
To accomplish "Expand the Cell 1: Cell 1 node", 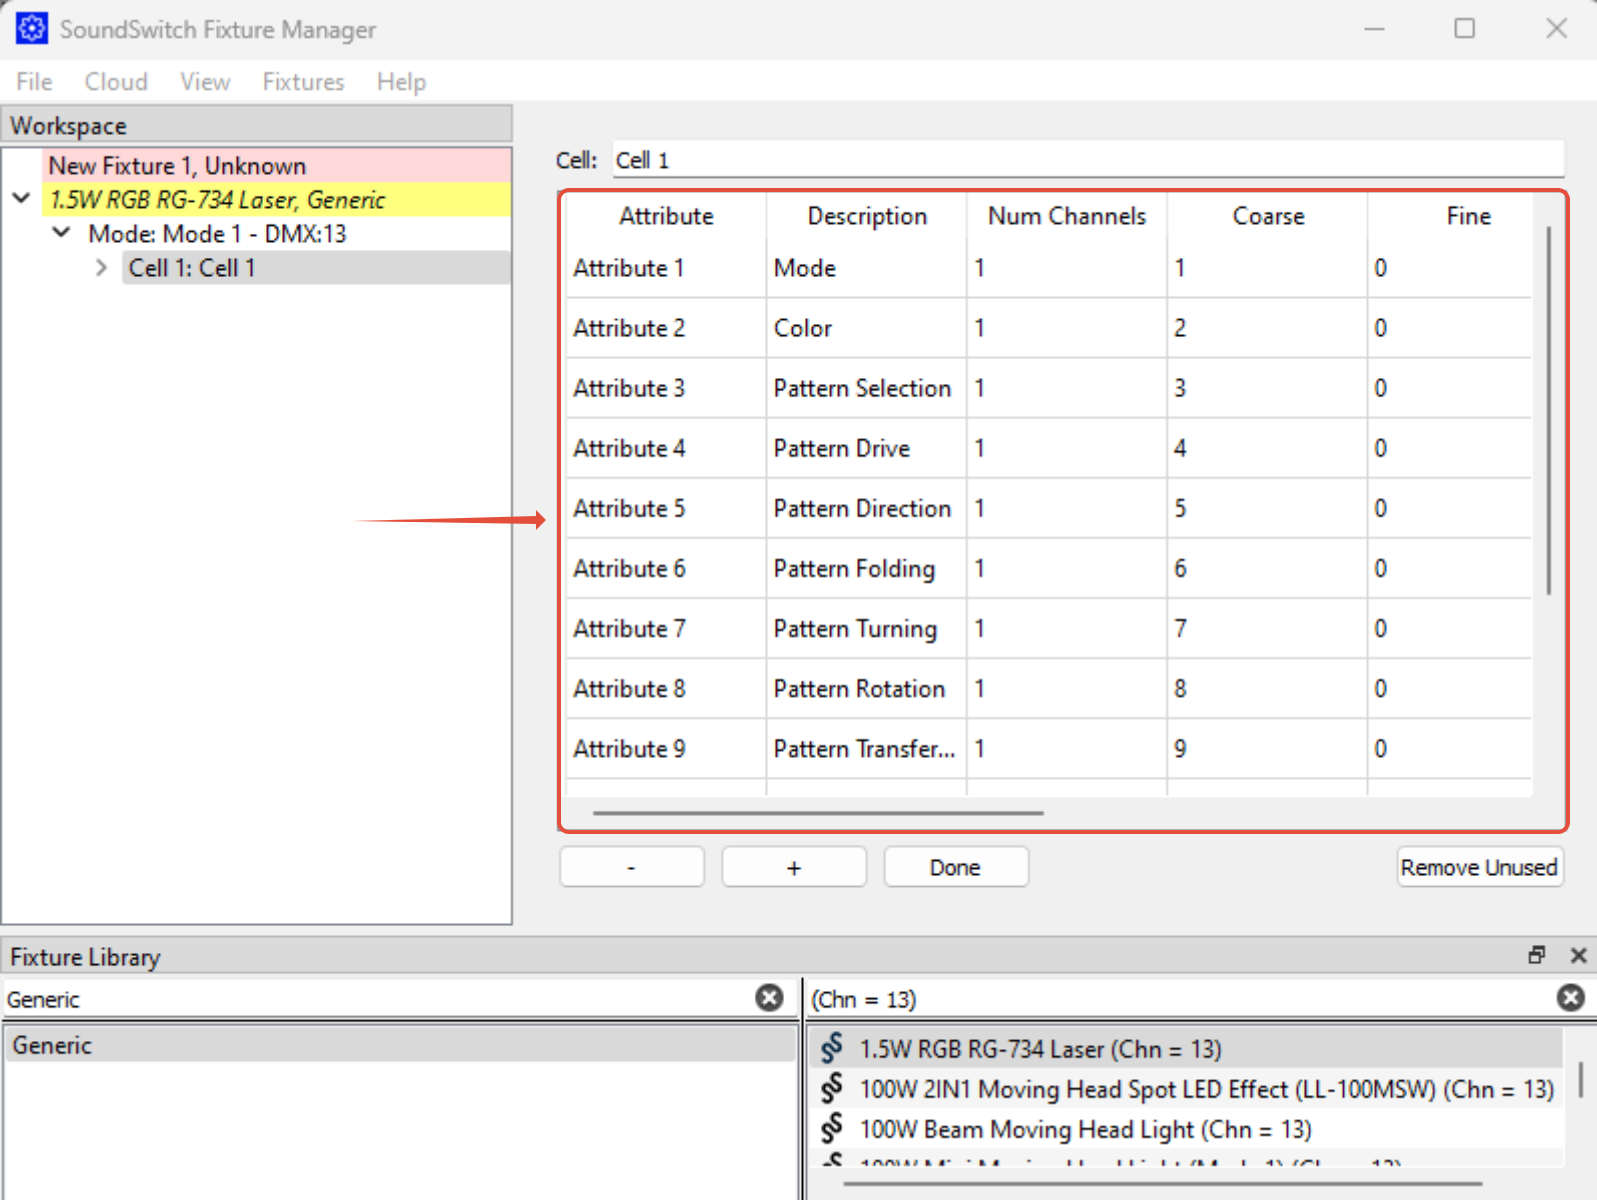I will (101, 268).
